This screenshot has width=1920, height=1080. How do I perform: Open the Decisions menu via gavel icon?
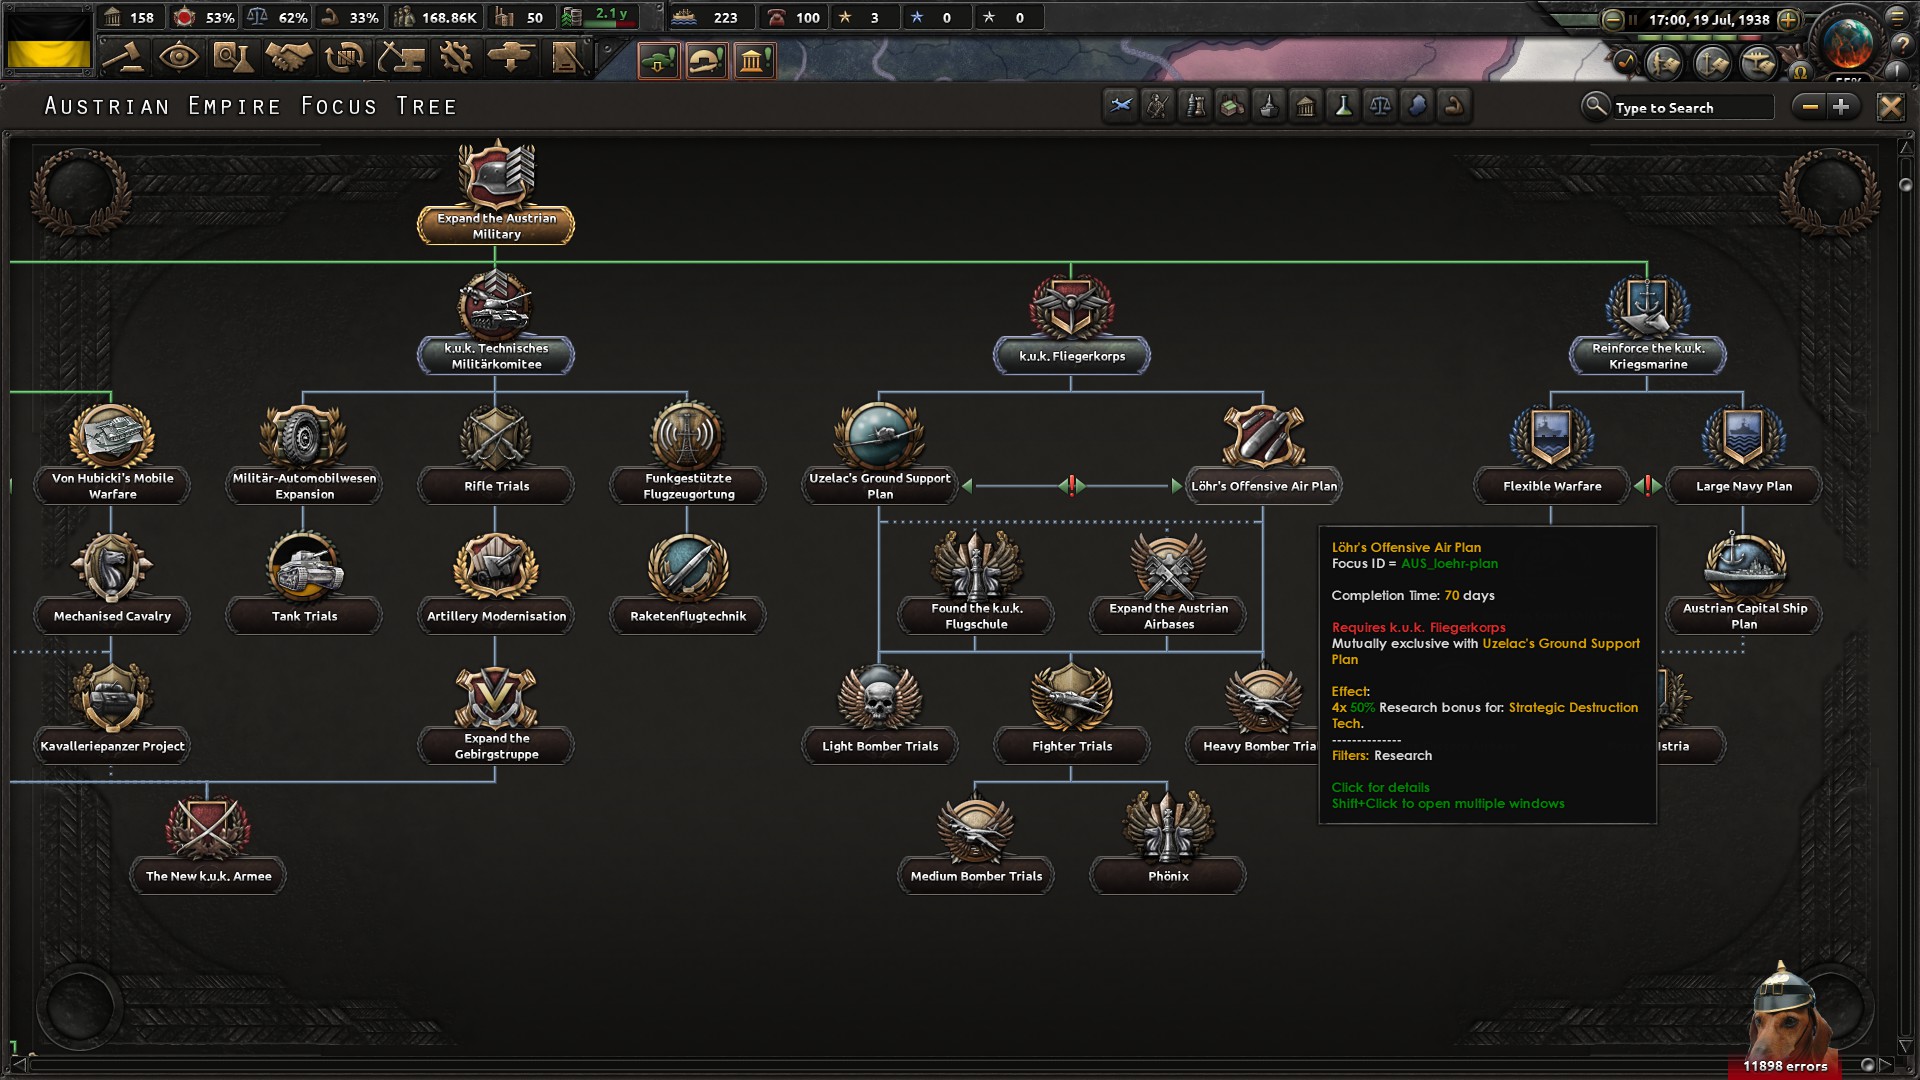[x=124, y=57]
